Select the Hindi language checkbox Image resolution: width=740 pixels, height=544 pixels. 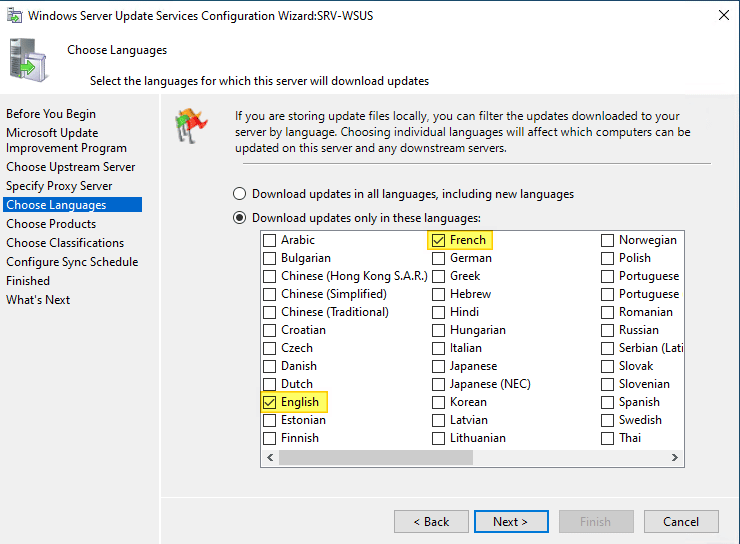[438, 312]
